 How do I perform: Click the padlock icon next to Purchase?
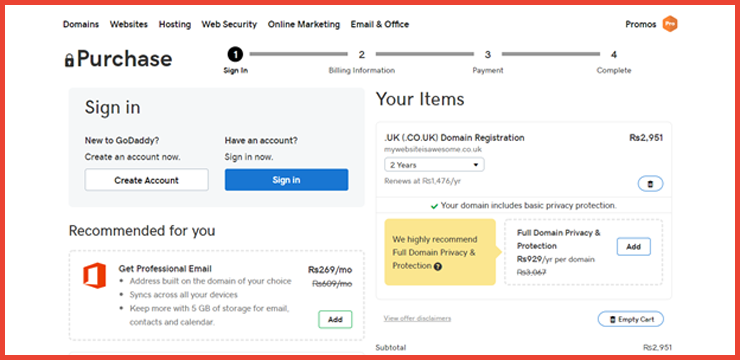69,59
